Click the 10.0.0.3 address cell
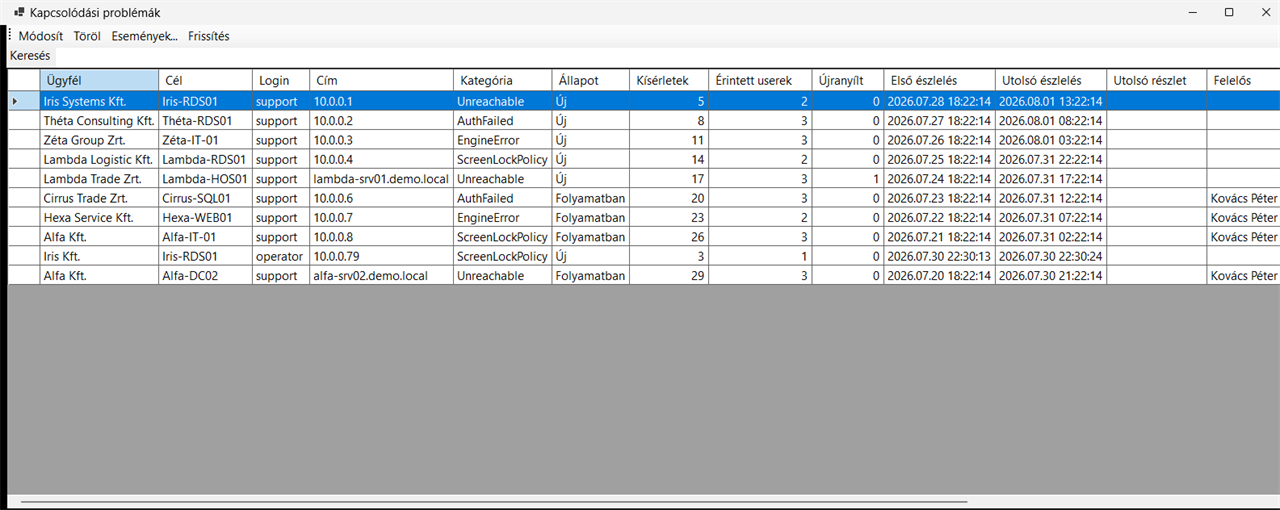 point(381,140)
